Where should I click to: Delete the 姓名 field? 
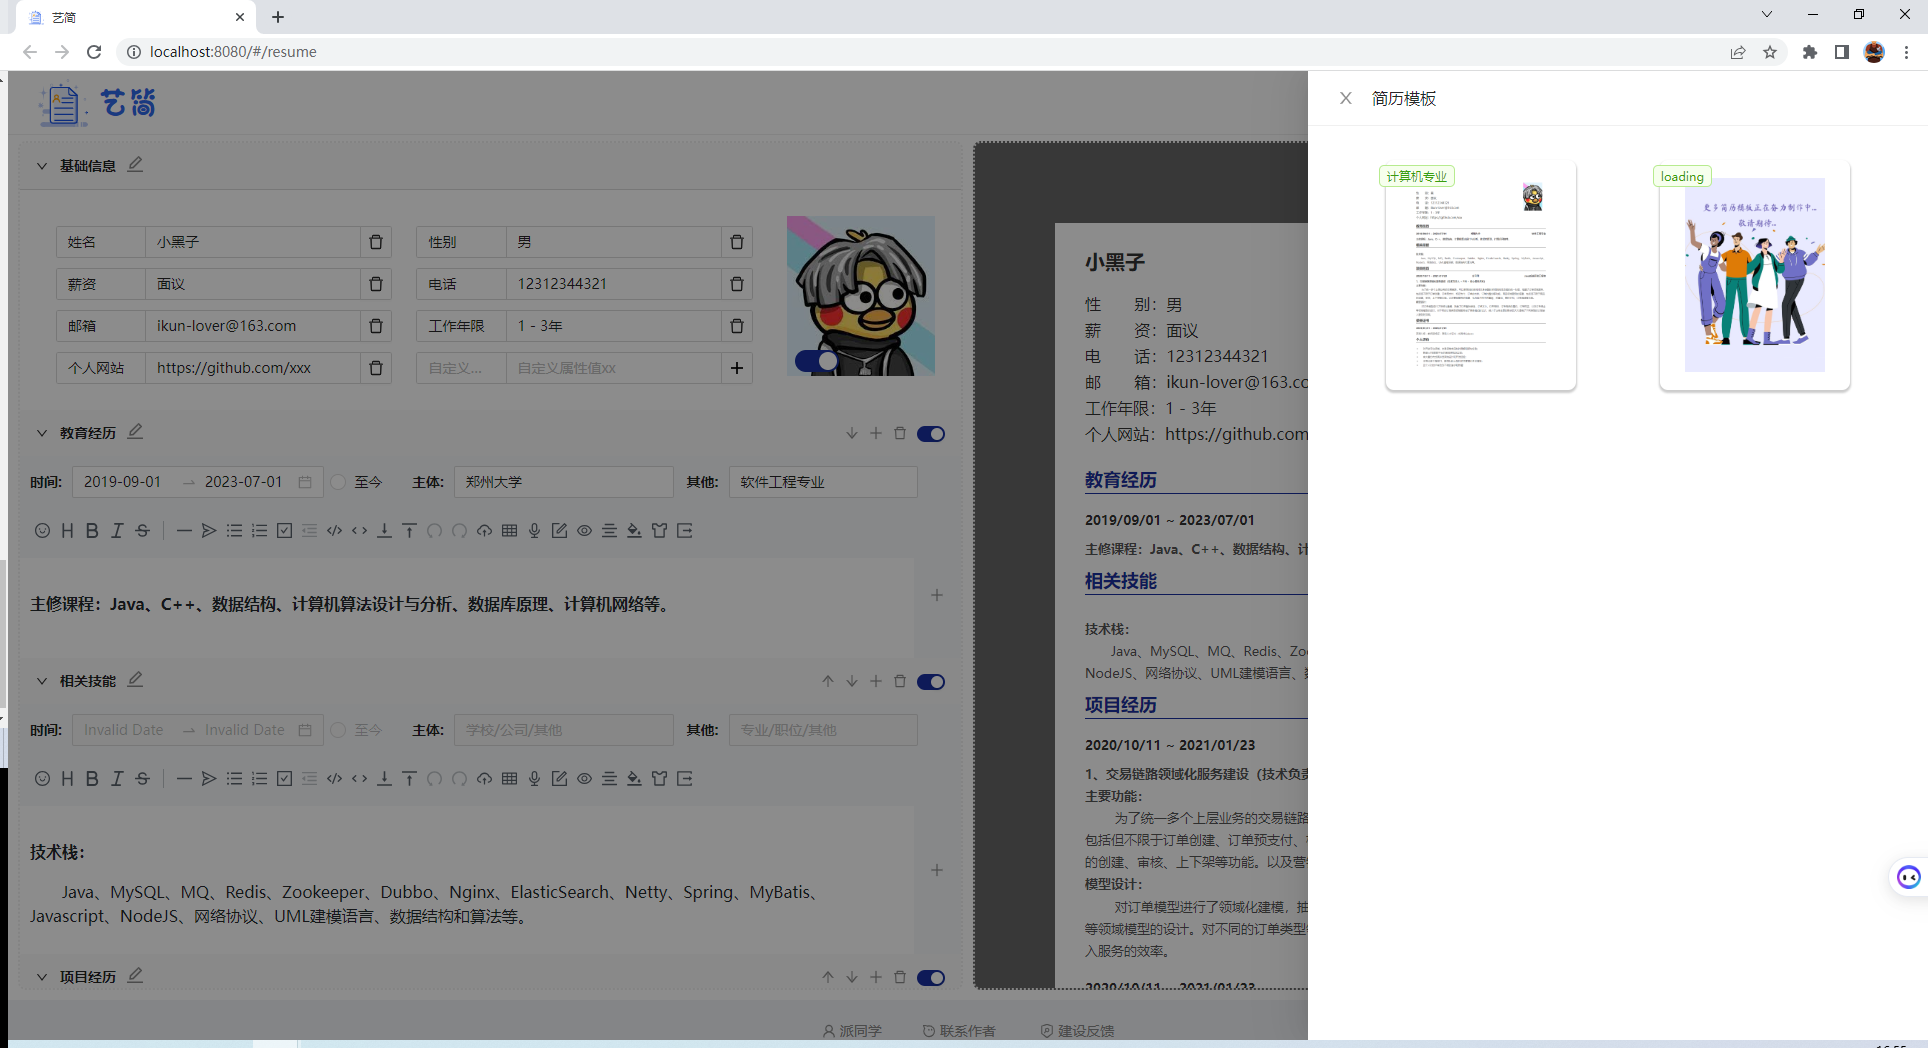click(376, 242)
